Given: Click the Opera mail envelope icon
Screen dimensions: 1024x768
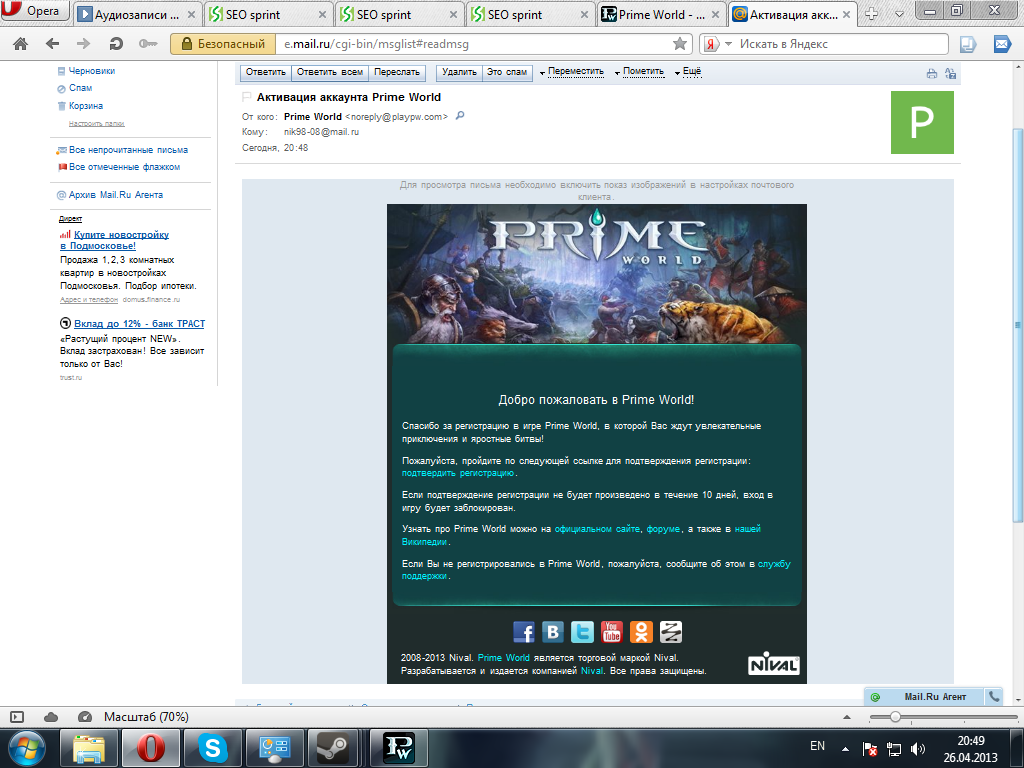Looking at the screenshot, I should pos(1002,44).
